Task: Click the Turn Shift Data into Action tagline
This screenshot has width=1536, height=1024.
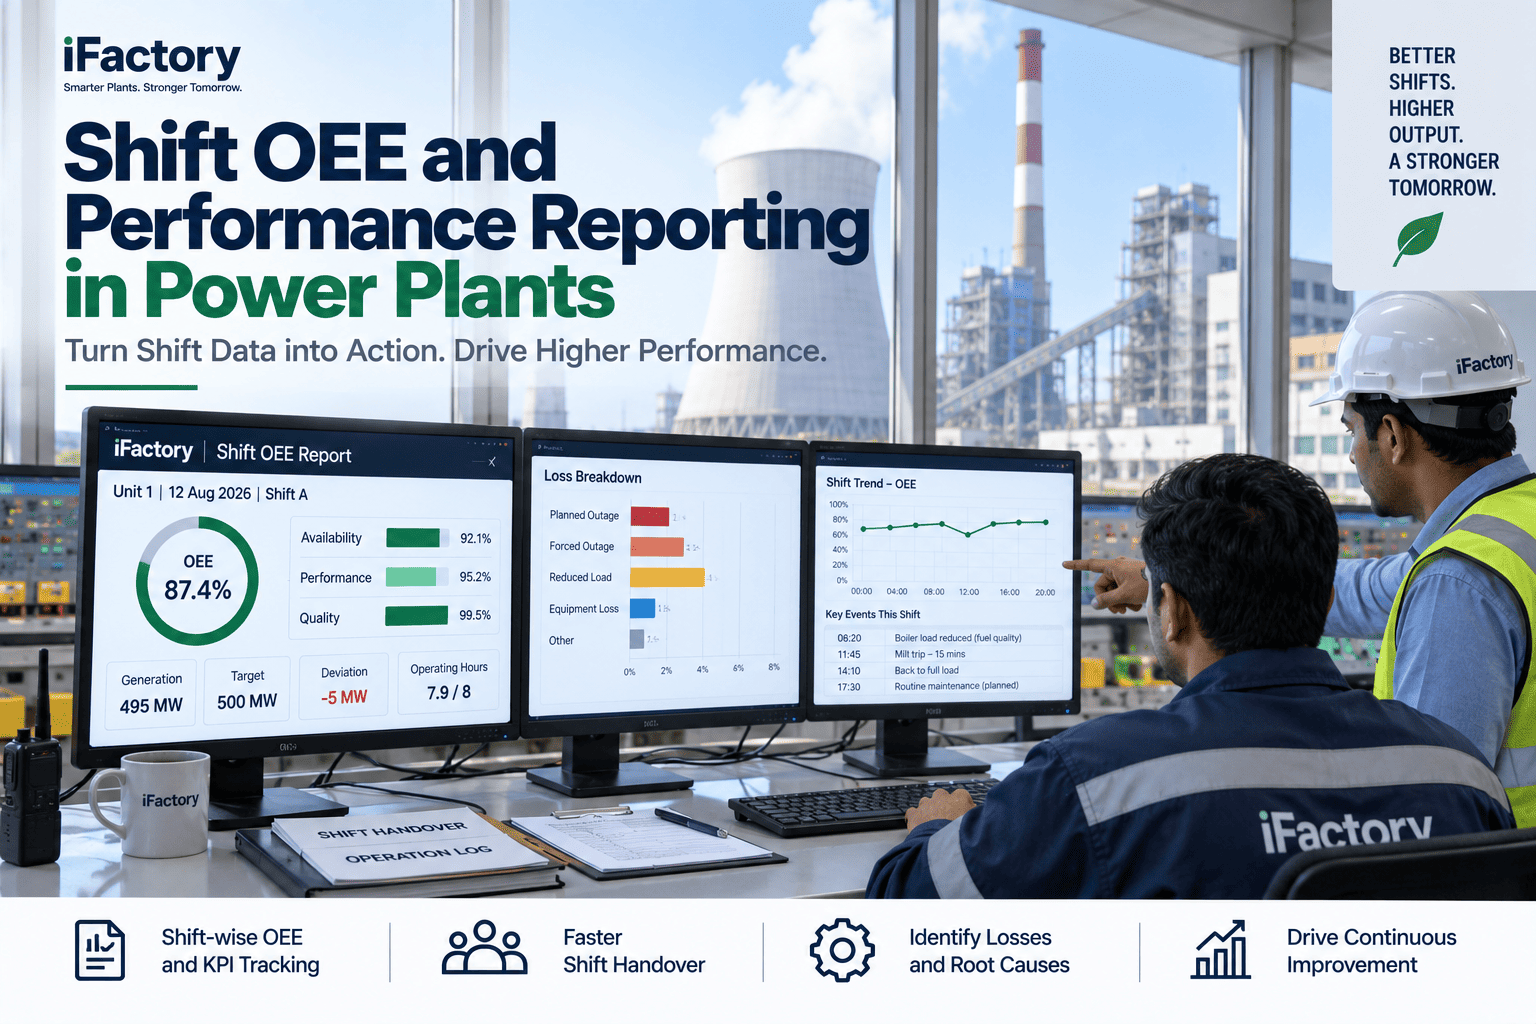Action: point(445,351)
